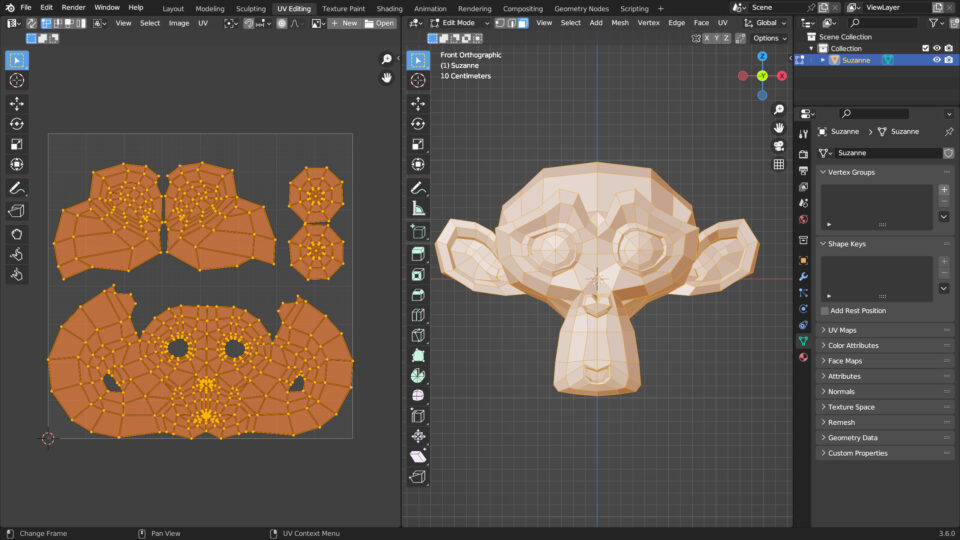
Task: Toggle X mirror in 3D viewport header
Action: pos(707,38)
